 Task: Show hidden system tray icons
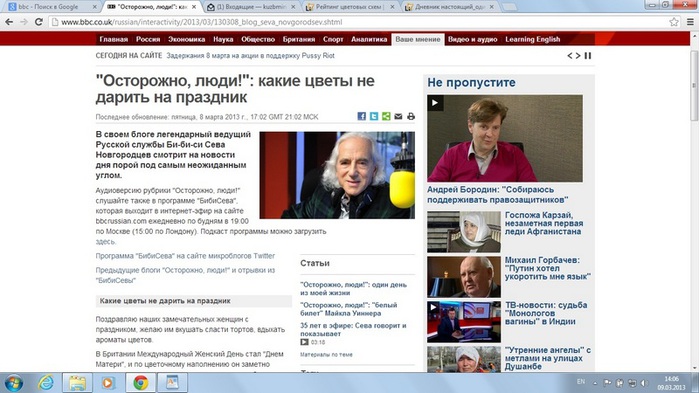[595, 383]
